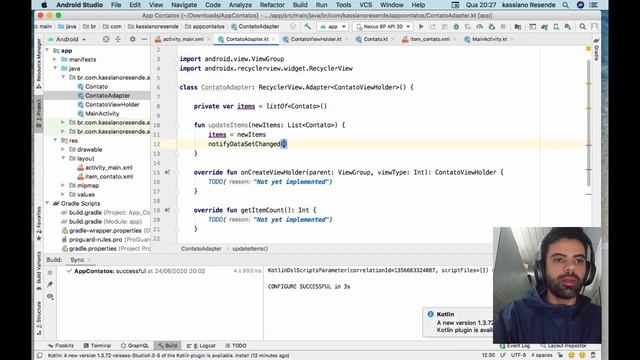
Task: Click ContatoAdapter in editor breadcrumb
Action: click(201, 249)
